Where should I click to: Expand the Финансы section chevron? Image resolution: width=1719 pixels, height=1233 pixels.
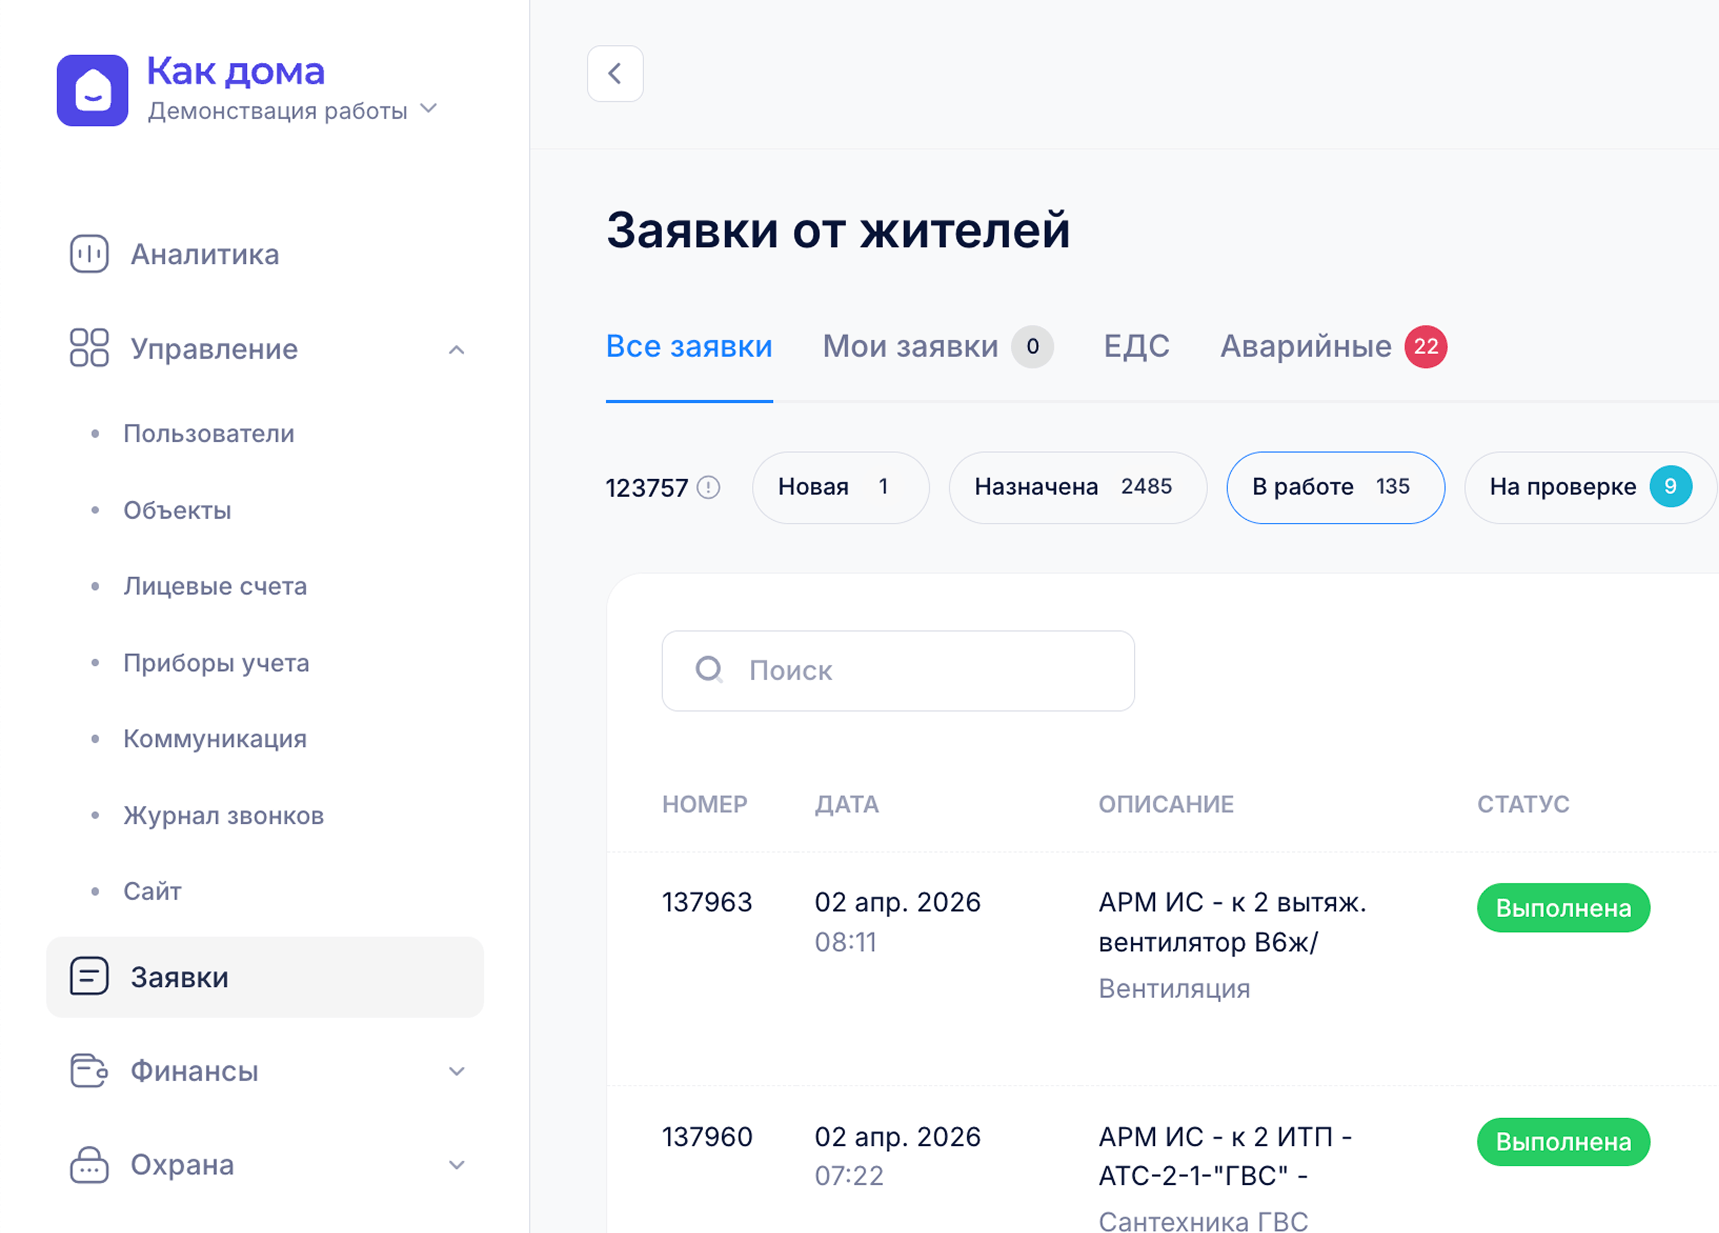456,1071
